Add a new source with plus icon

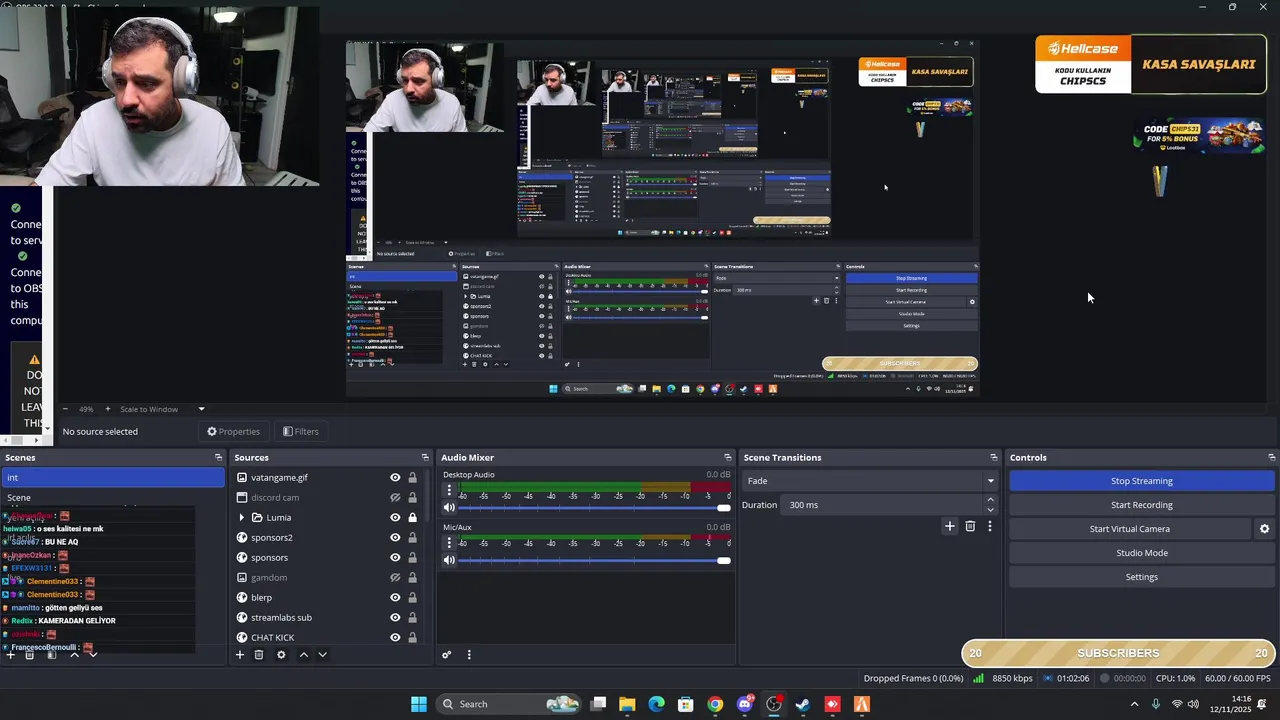[239, 655]
